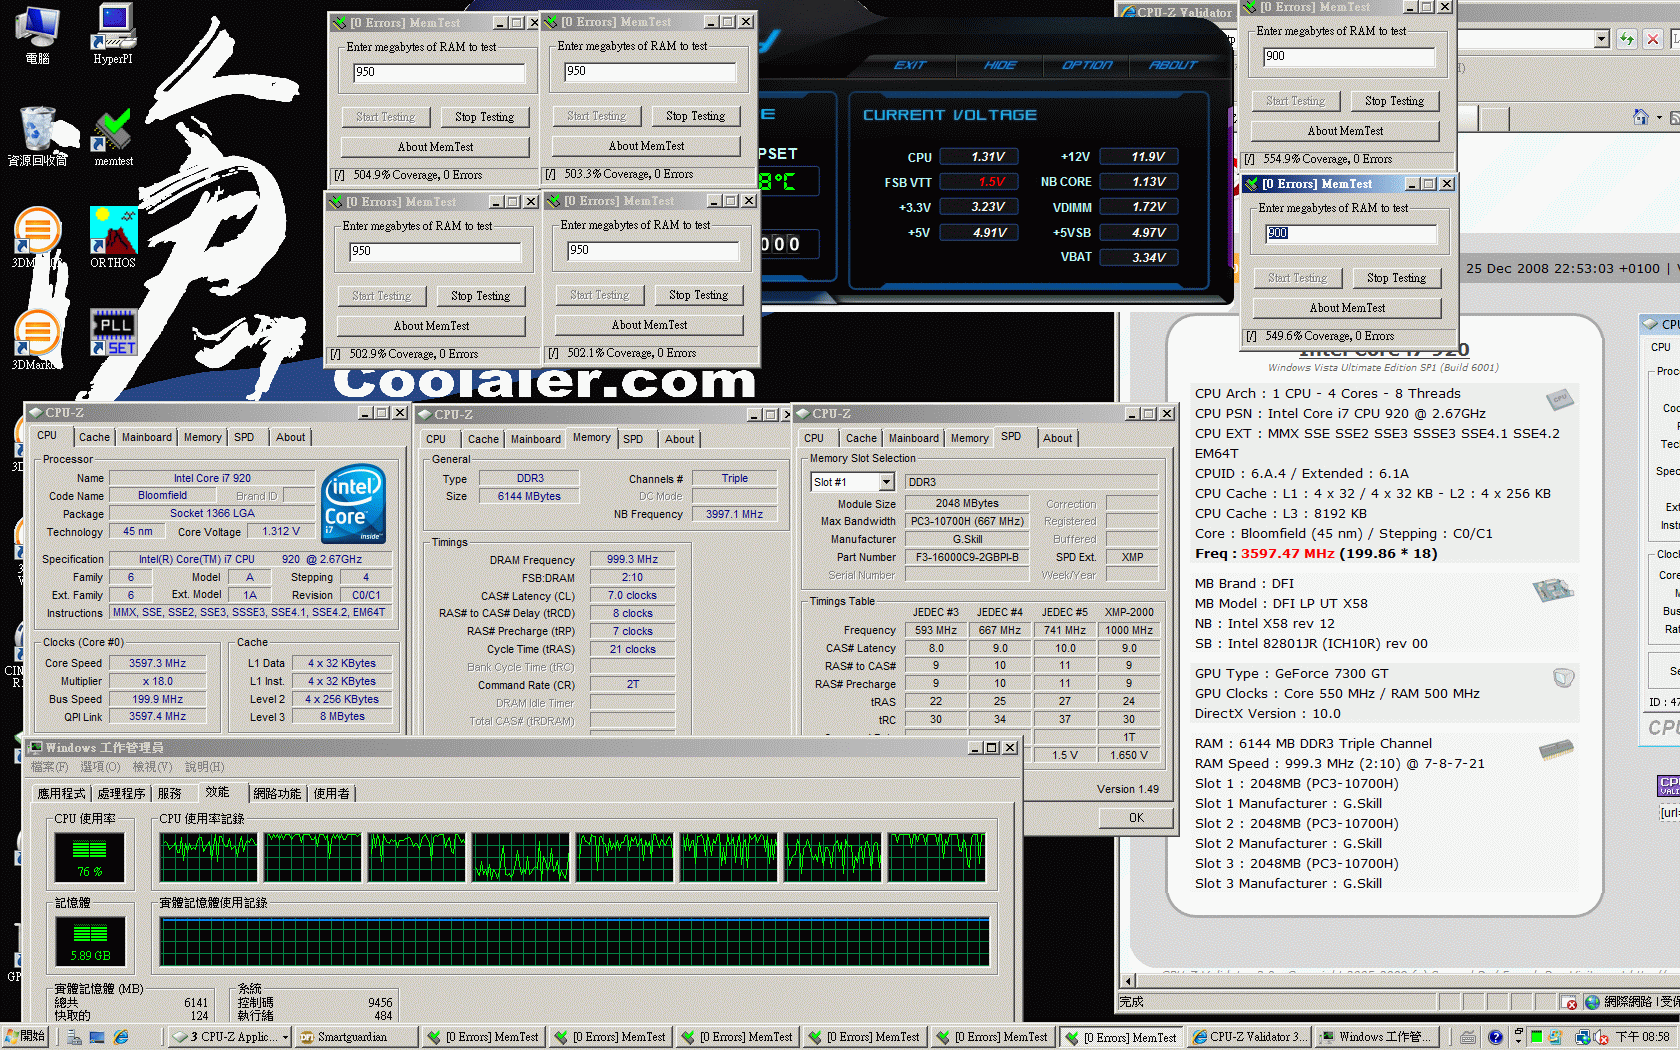Click ABOUT in Smart Guardian panel
Image resolution: width=1680 pixels, height=1050 pixels.
(x=1173, y=65)
